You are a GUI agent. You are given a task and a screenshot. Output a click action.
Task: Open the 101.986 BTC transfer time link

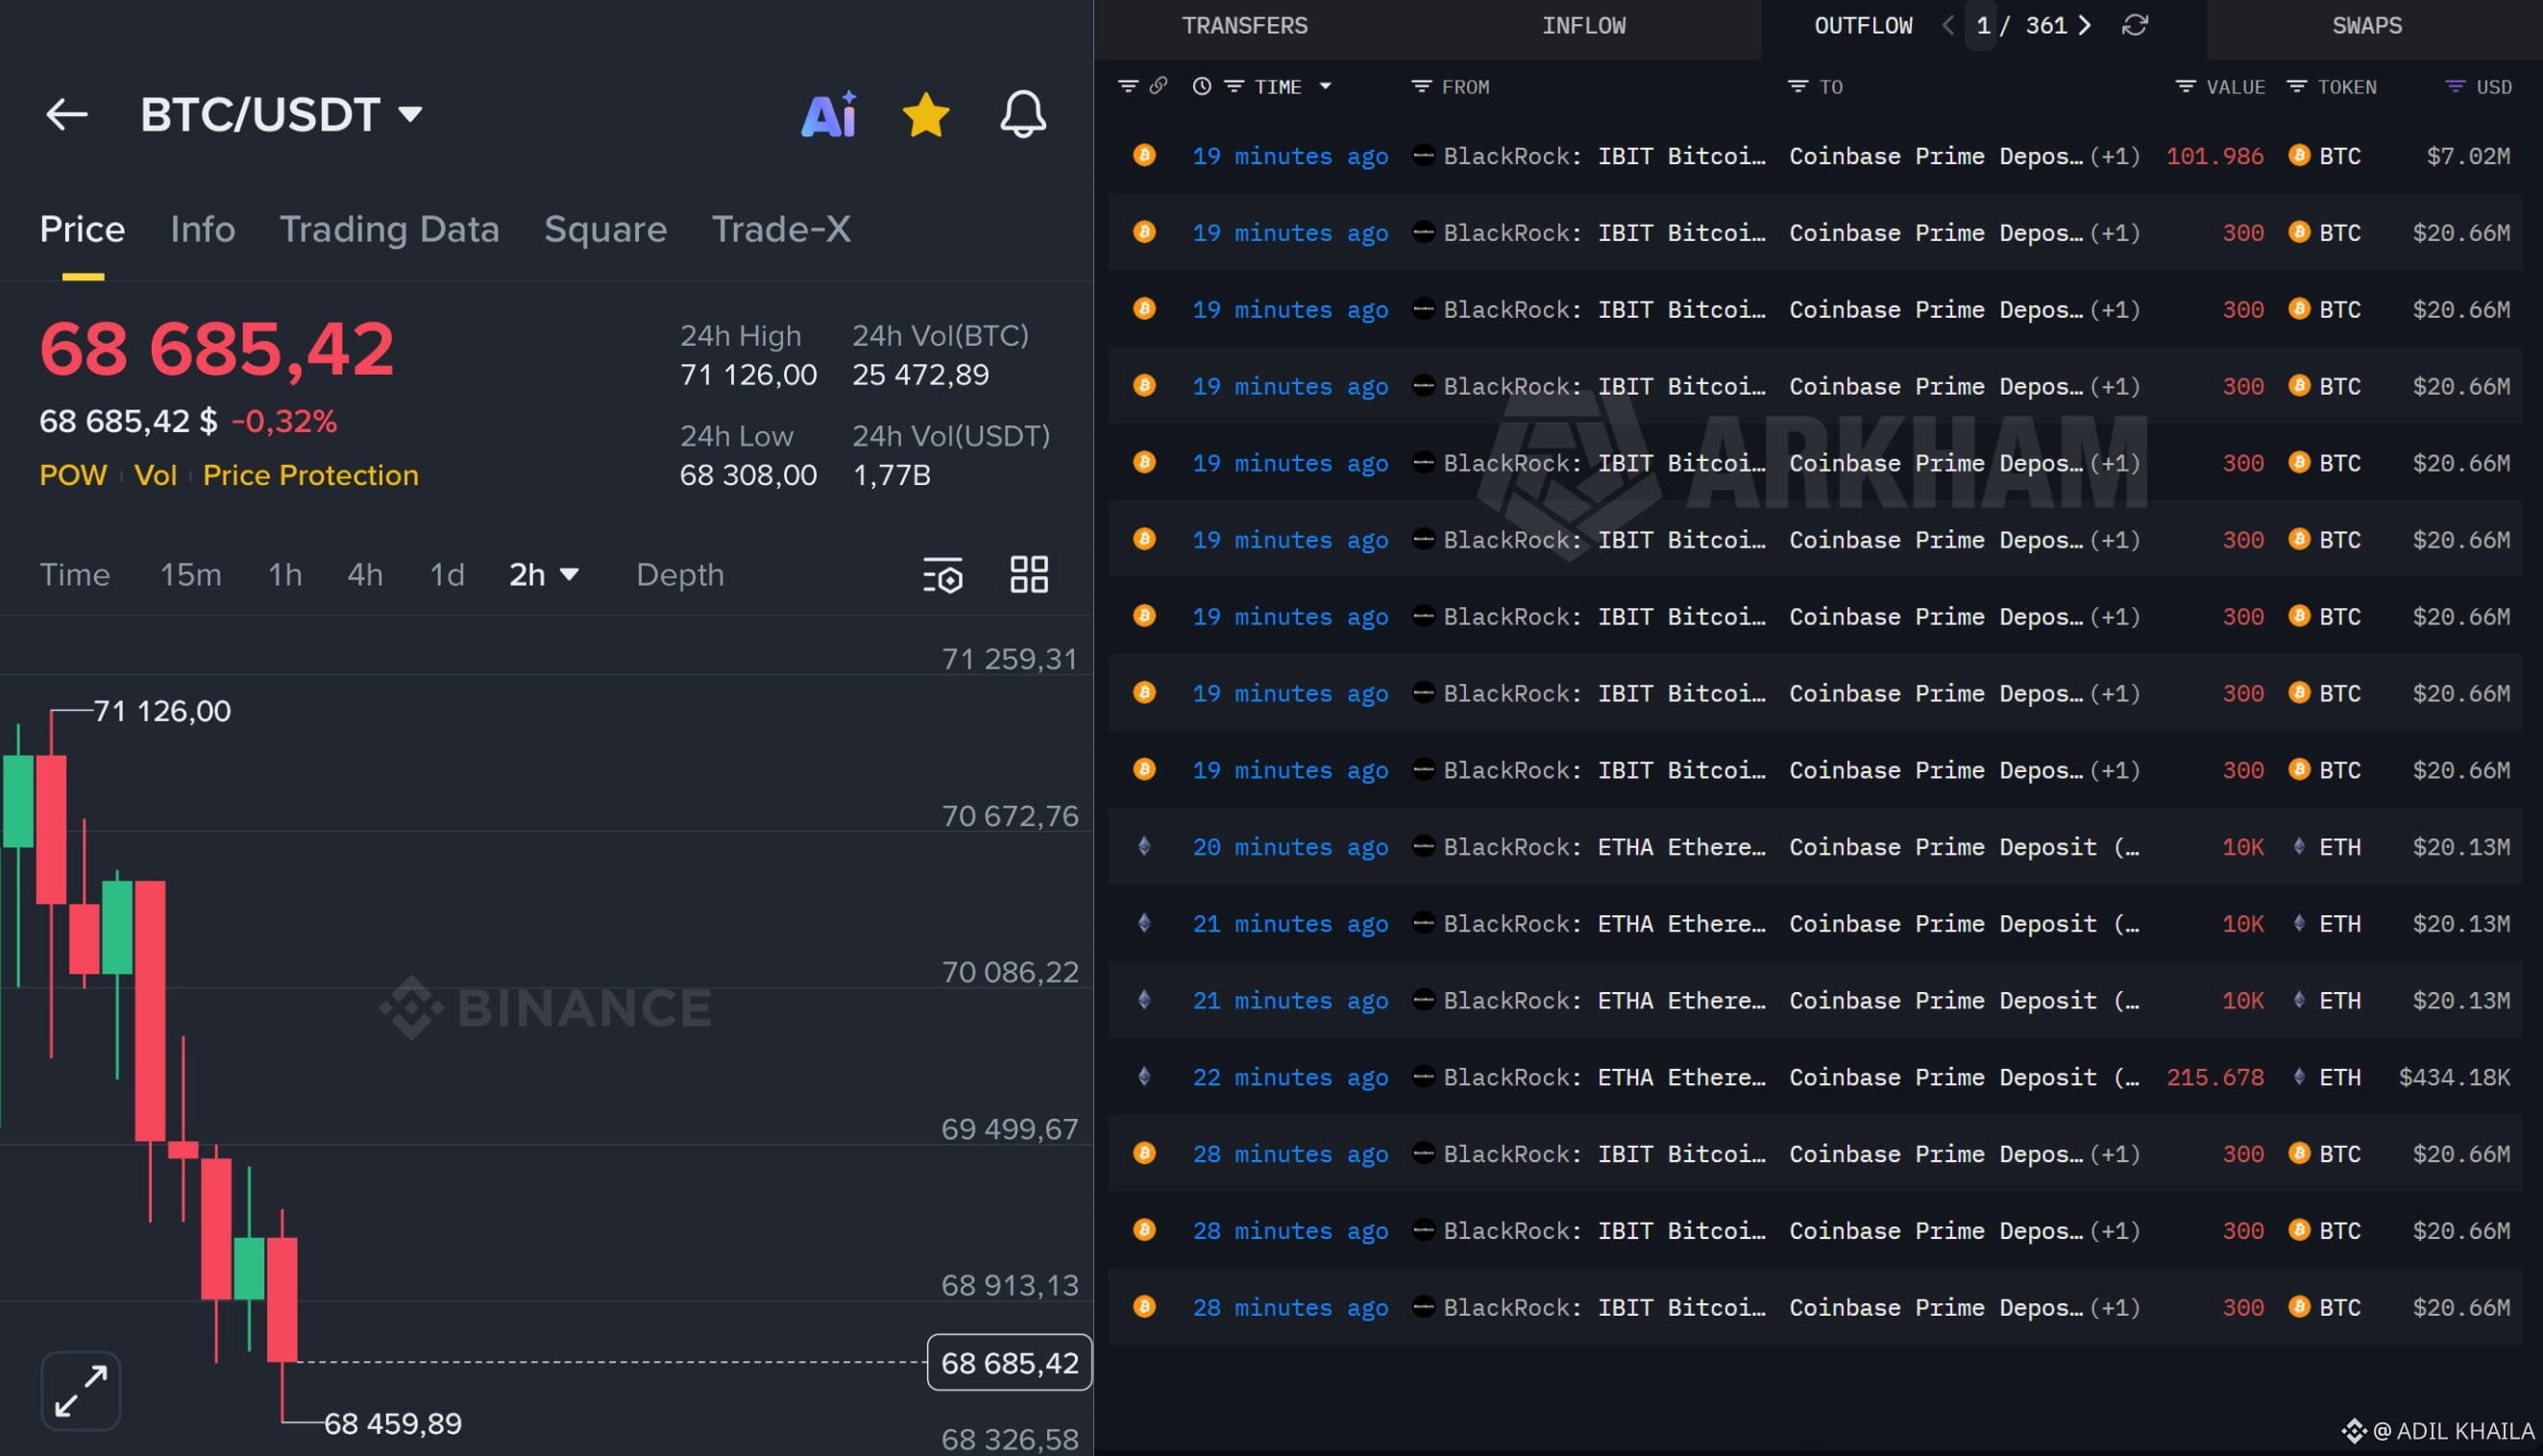click(1290, 156)
